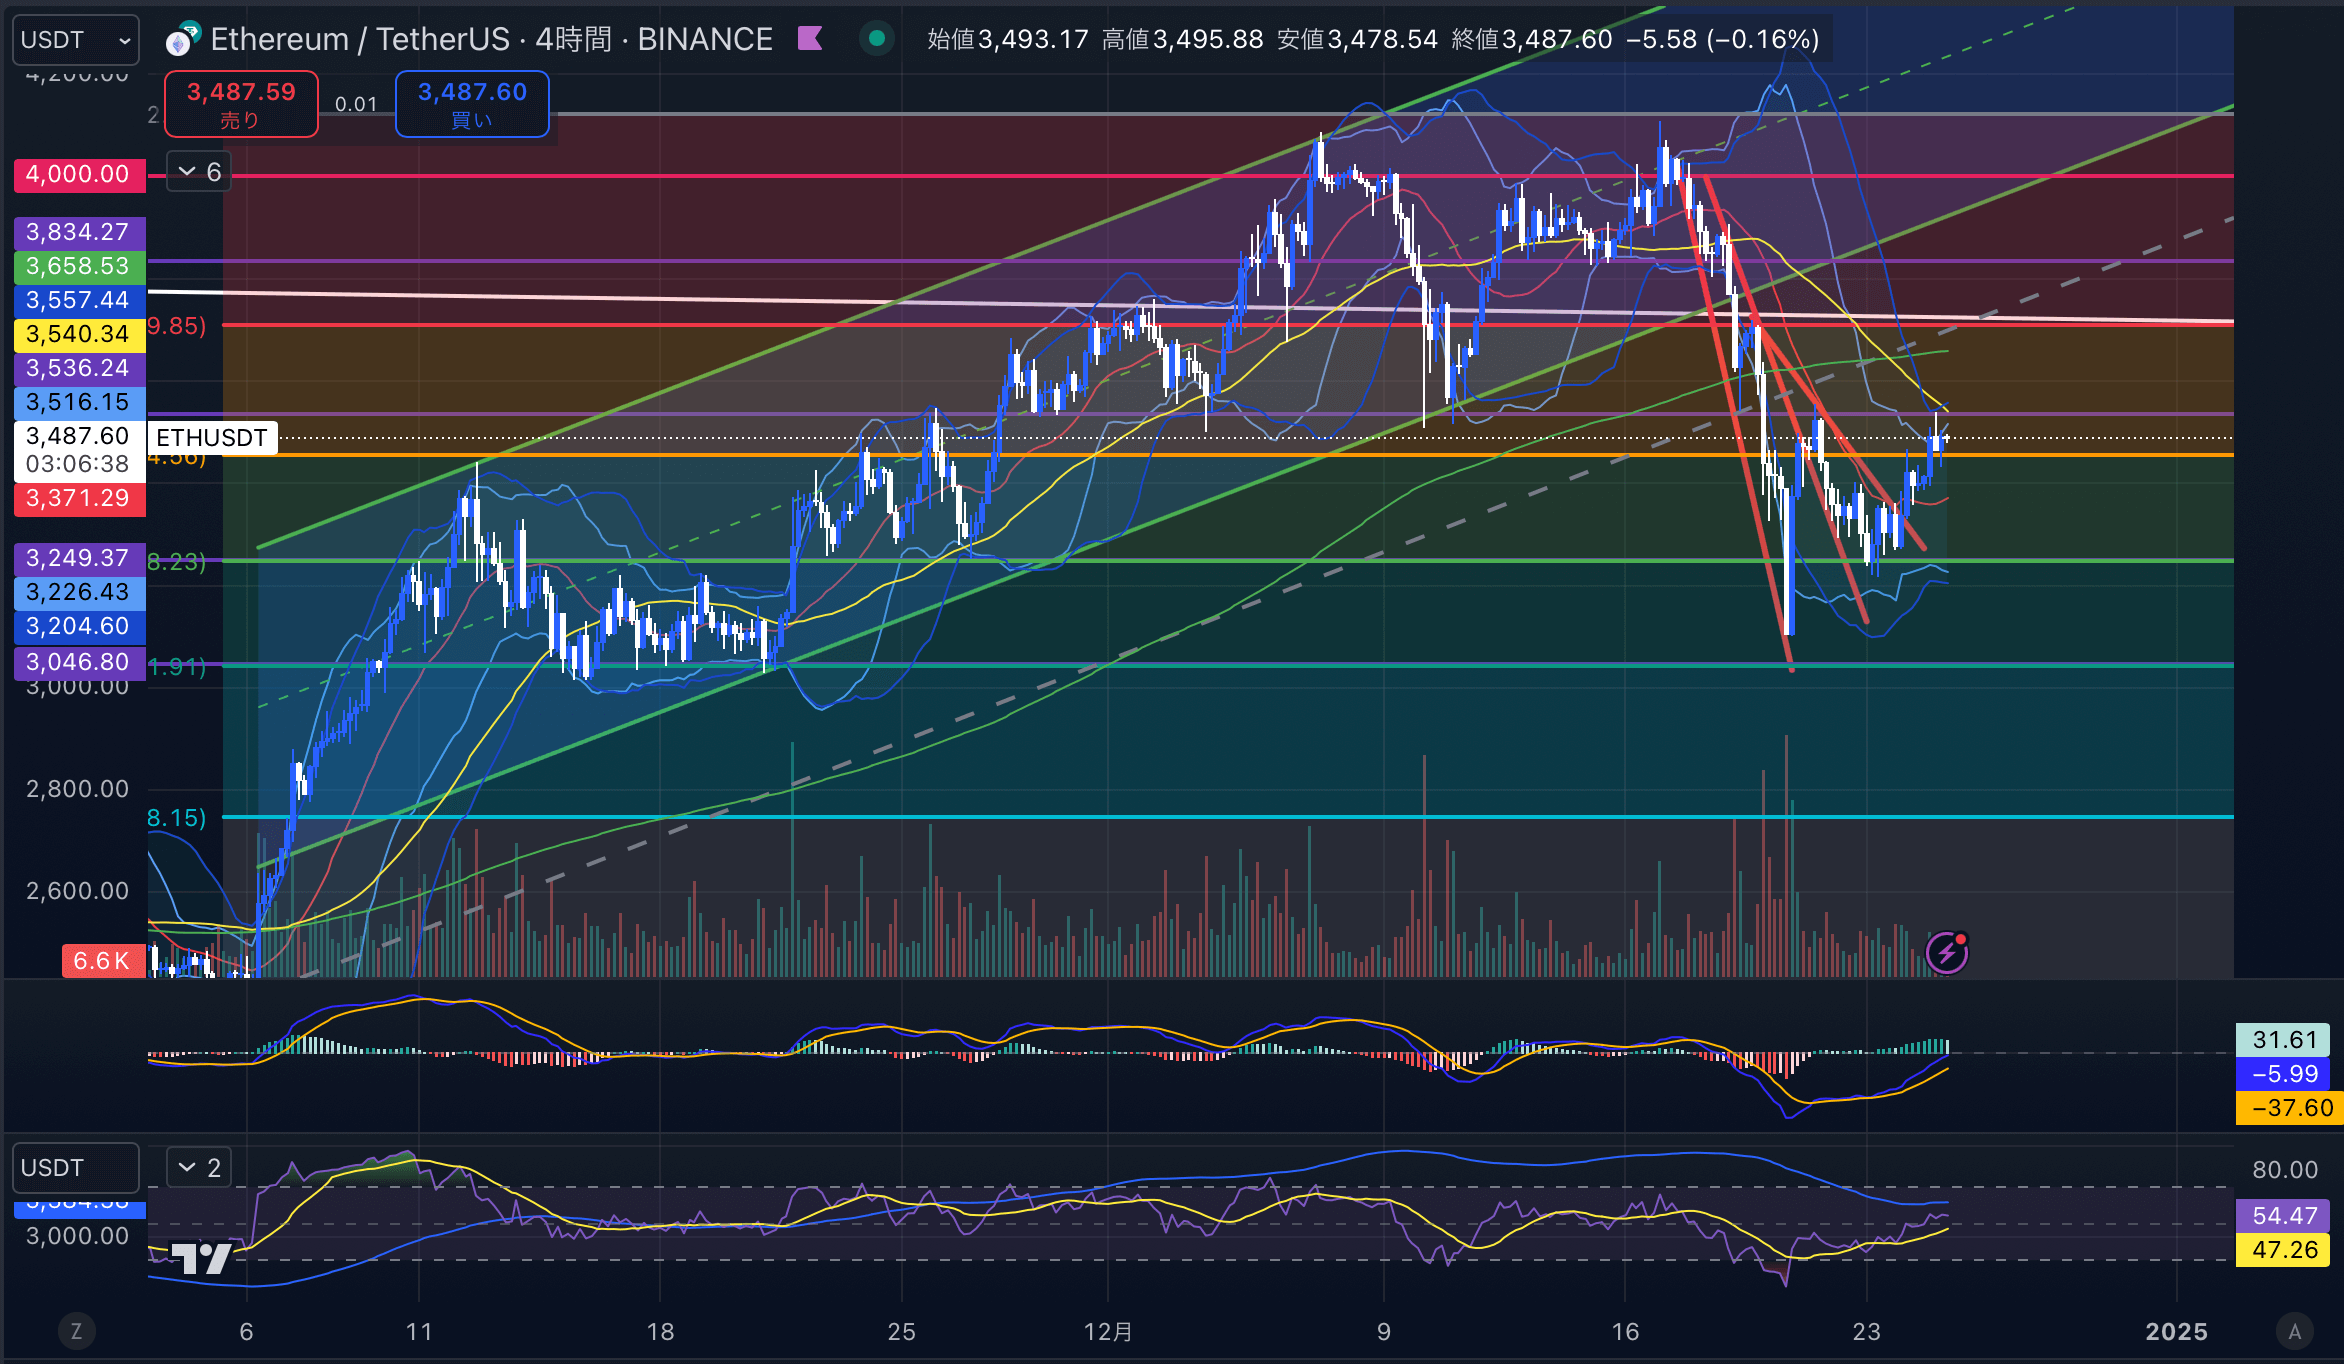This screenshot has height=1364, width=2344.
Task: Click the 03:06:38 bar countdown timer
Action: (x=78, y=464)
